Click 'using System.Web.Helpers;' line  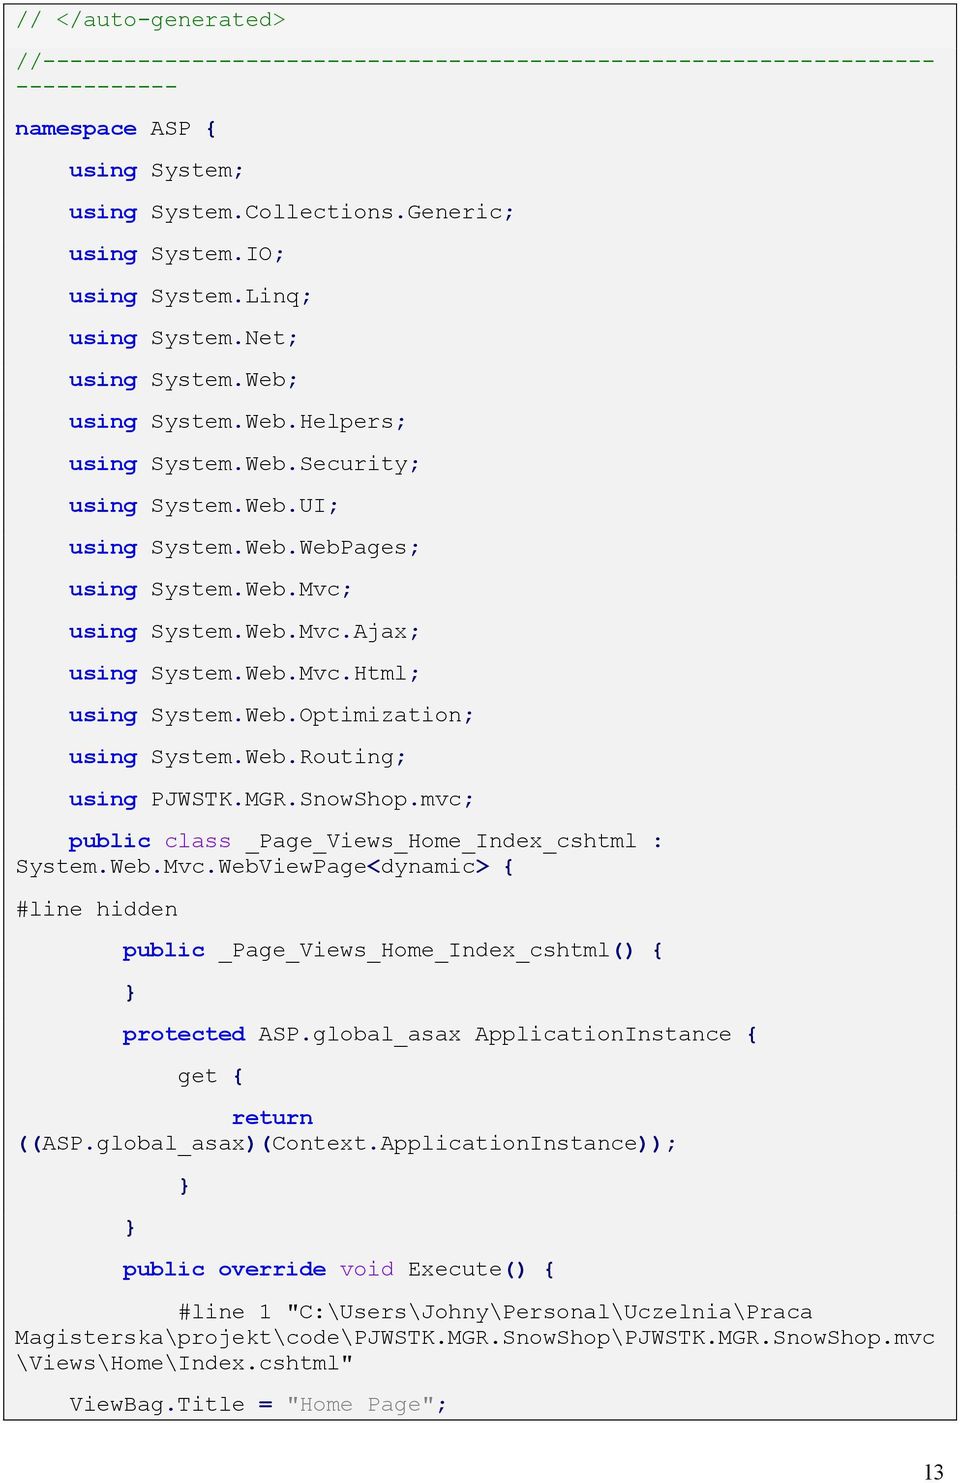point(237,422)
